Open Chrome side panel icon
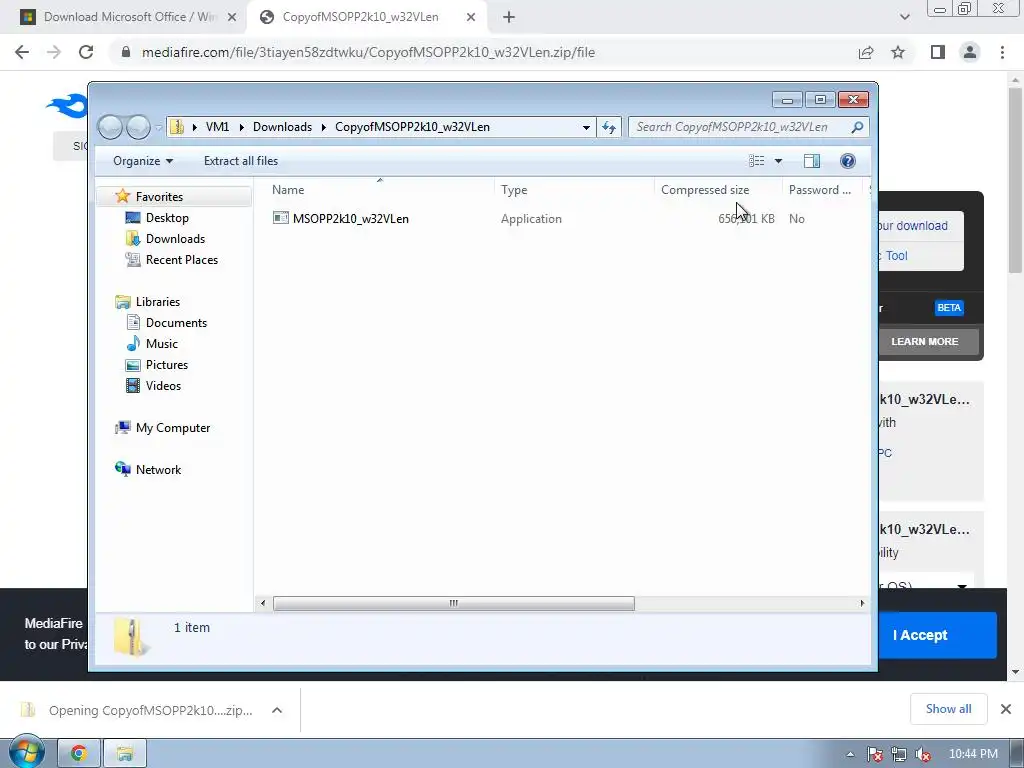The height and width of the screenshot is (768, 1024). [938, 52]
